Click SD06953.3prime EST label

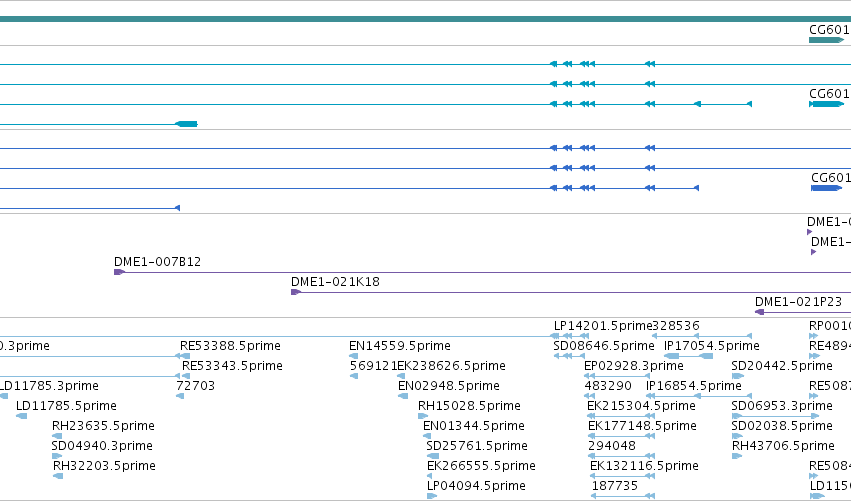click(x=782, y=406)
